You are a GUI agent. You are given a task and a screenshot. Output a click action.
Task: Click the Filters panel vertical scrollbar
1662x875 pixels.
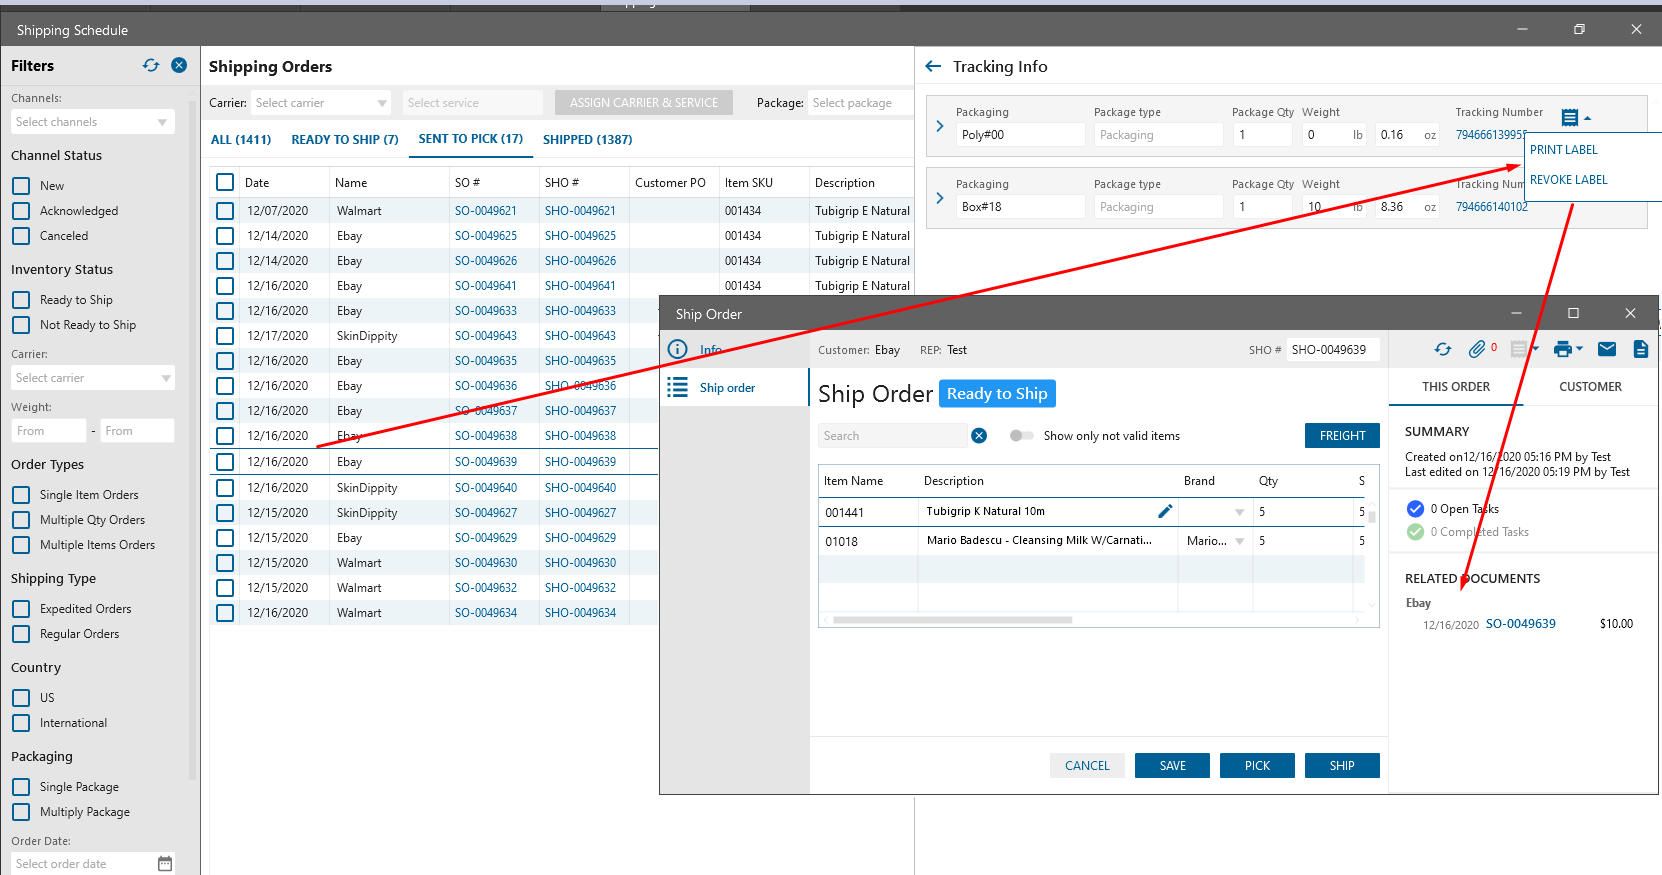tap(193, 438)
